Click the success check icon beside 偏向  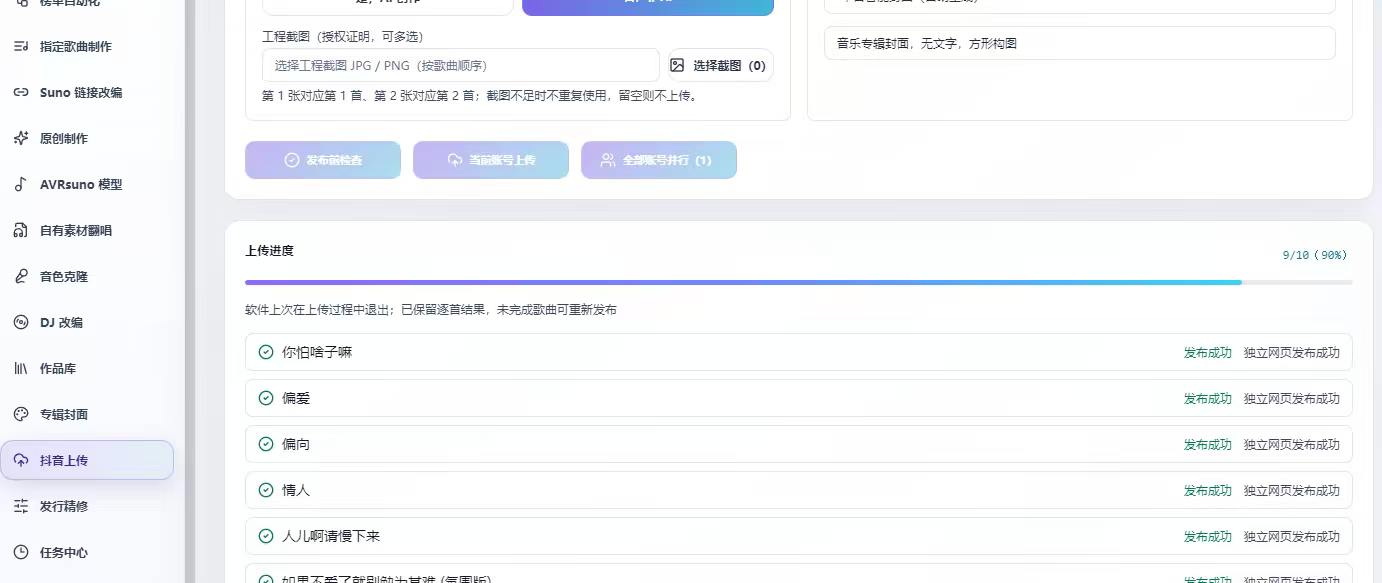tap(266, 444)
